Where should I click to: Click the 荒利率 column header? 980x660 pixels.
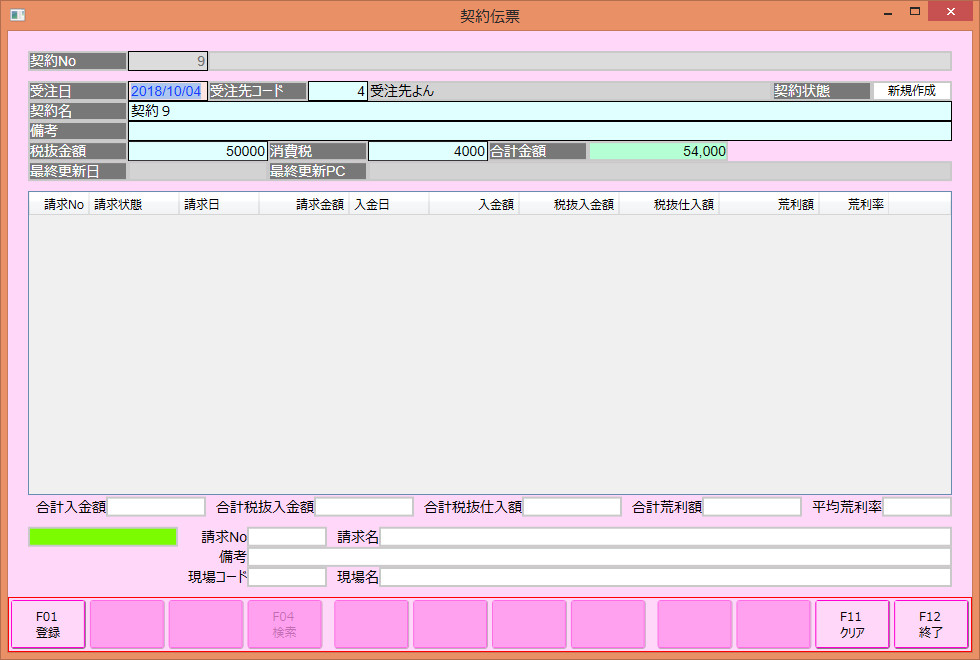coord(853,204)
